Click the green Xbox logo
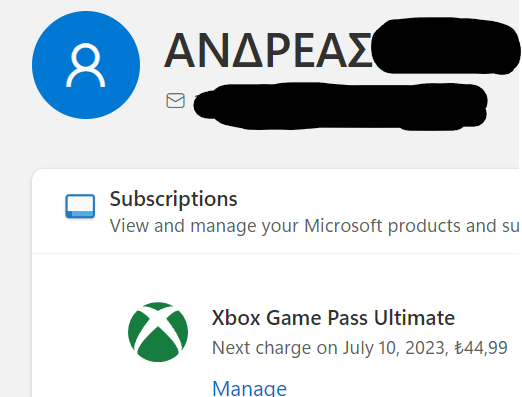This screenshot has width=522, height=397. (x=158, y=332)
